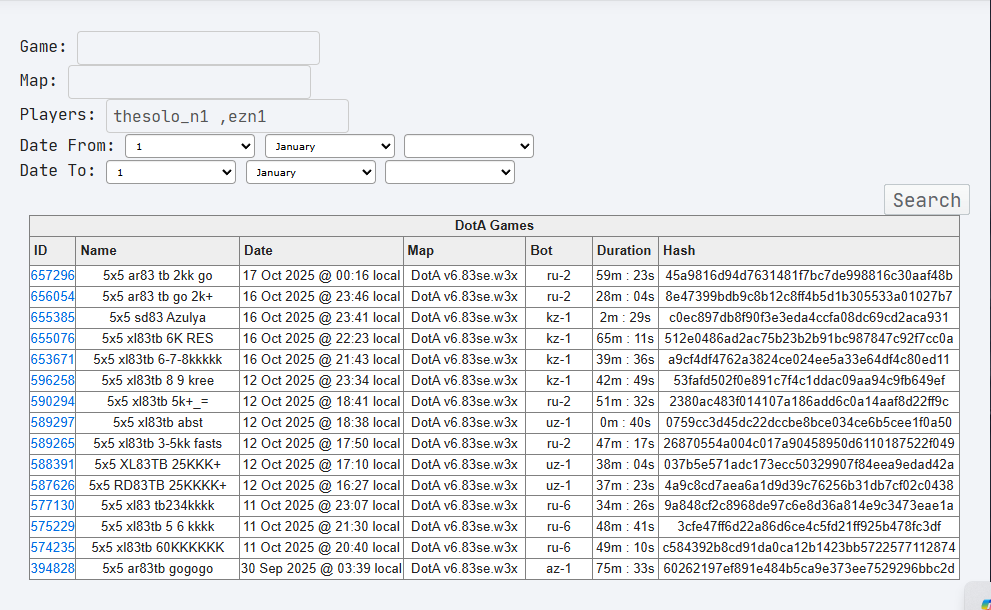Click duration '0m : 40s'
The image size is (991, 610).
coord(625,422)
